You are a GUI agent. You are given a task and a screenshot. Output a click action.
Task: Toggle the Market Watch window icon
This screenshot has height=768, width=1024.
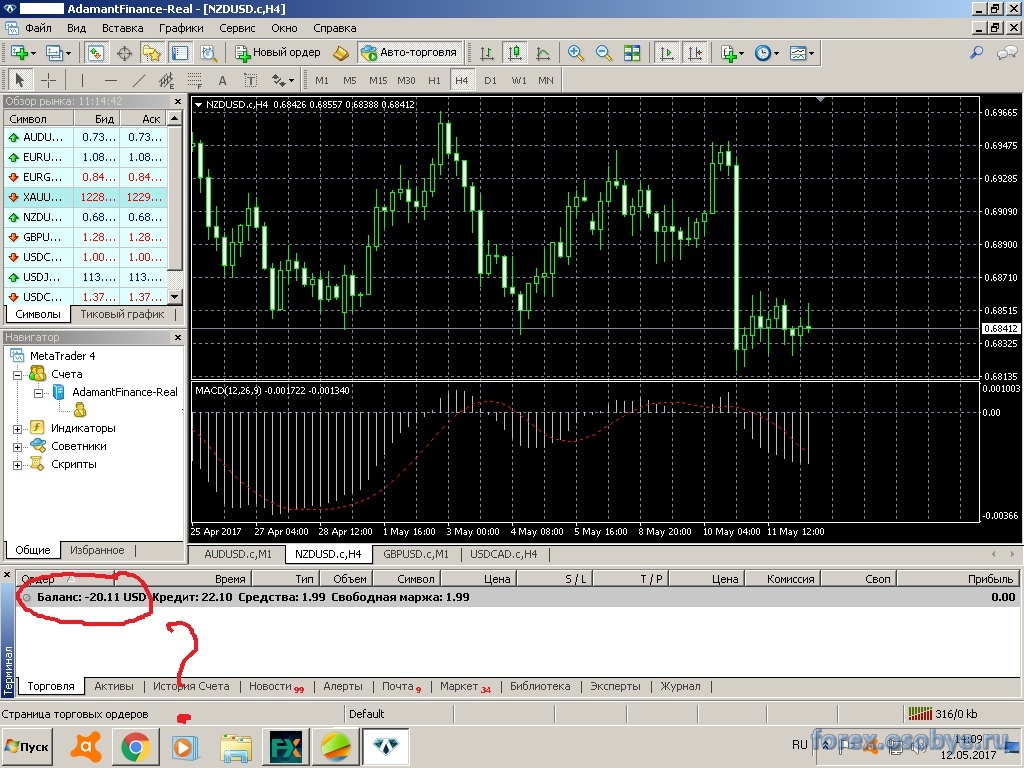pos(95,53)
